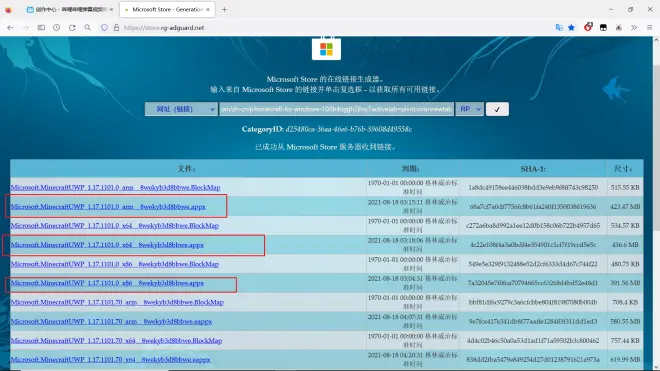Download 1.17.1101.0 x64 appx file
The image size is (660, 371).
pyautogui.click(x=107, y=245)
